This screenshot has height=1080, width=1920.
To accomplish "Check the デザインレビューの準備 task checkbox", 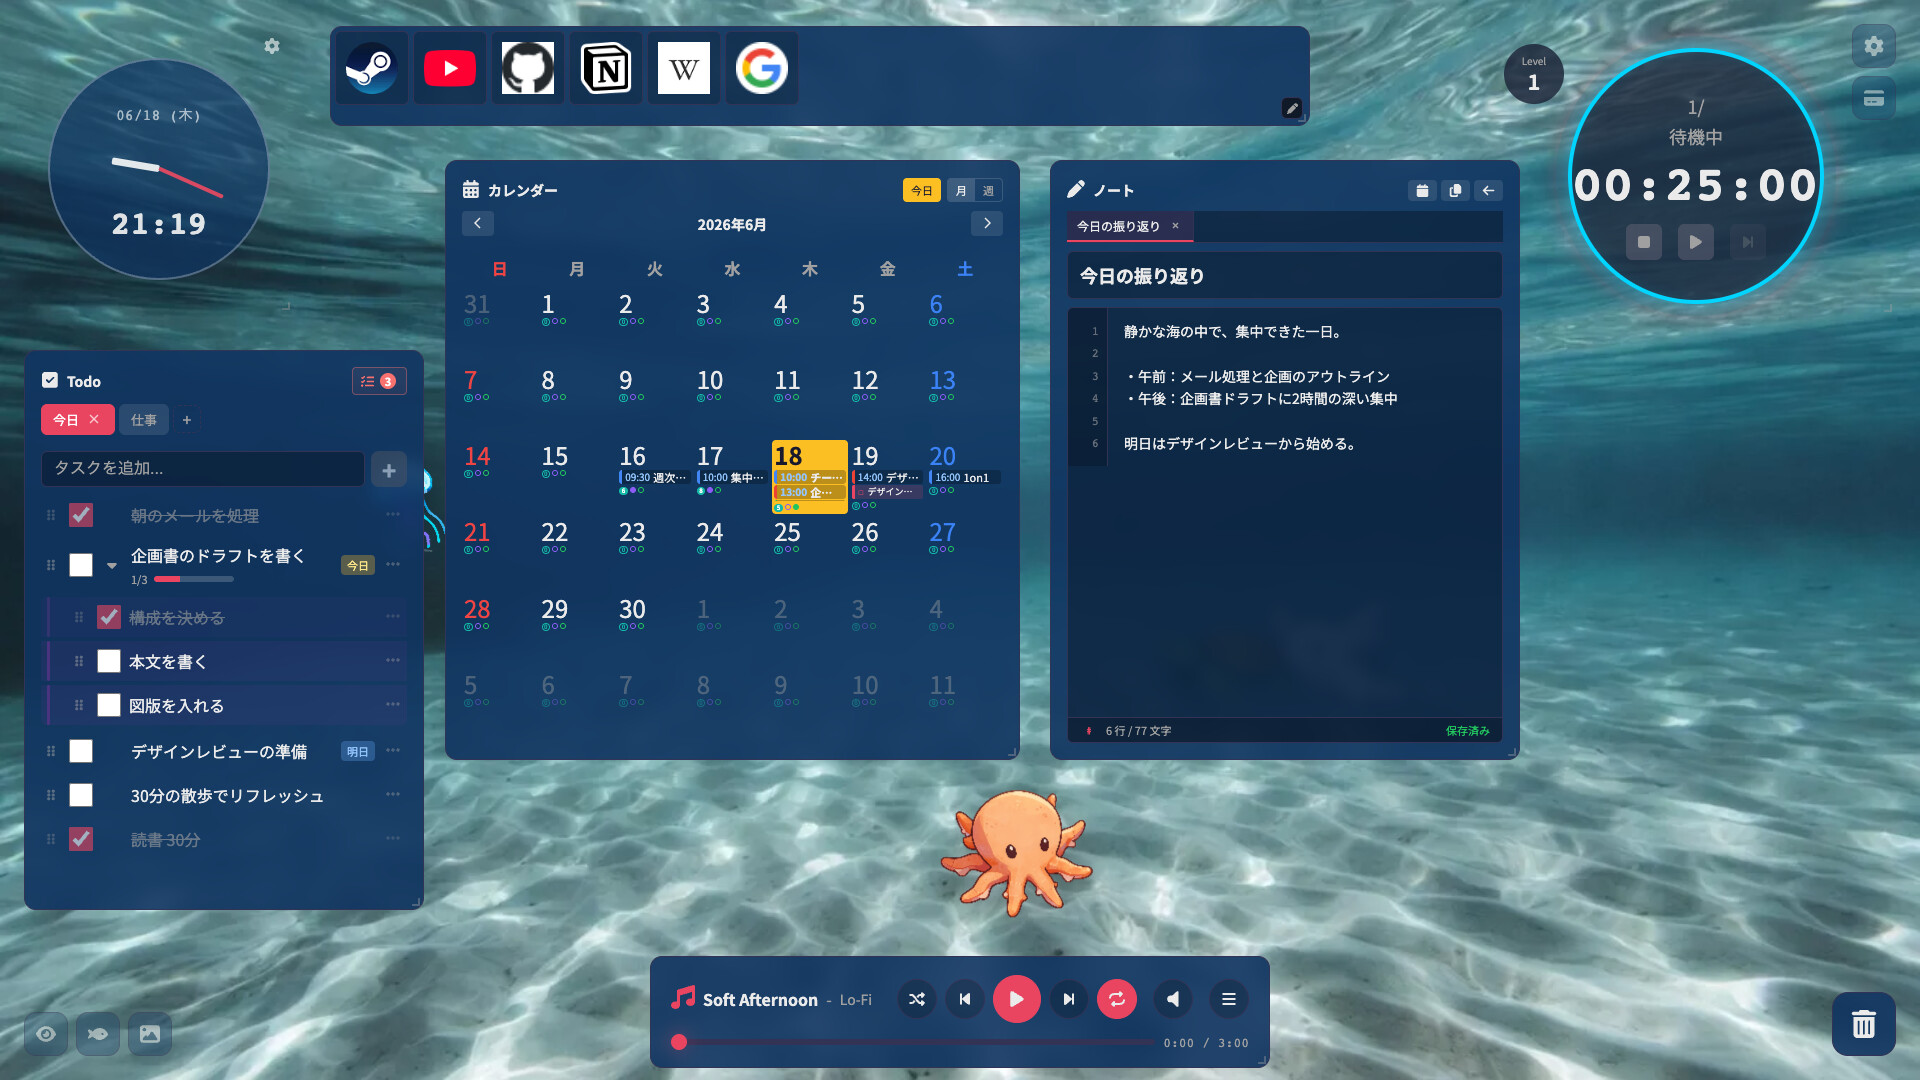I will tap(81, 751).
